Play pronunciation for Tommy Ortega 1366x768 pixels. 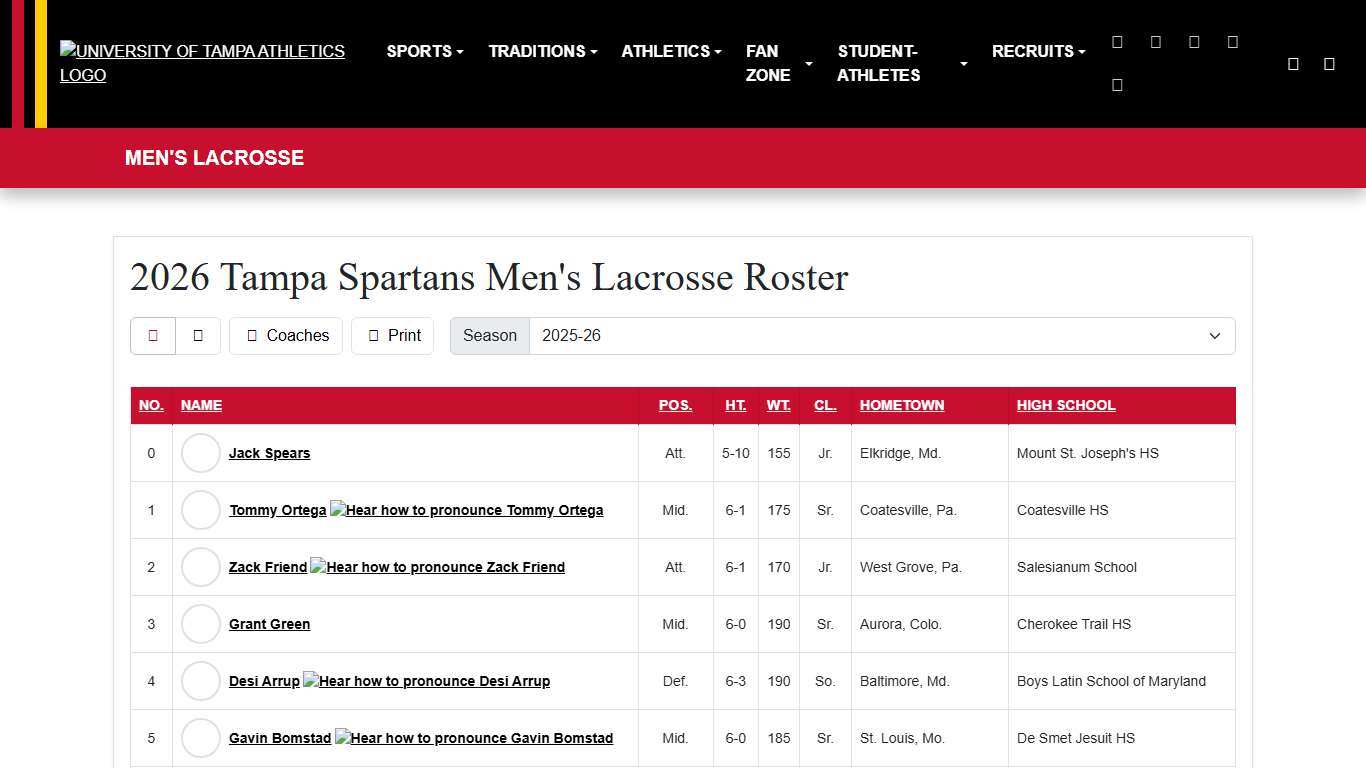pos(466,510)
